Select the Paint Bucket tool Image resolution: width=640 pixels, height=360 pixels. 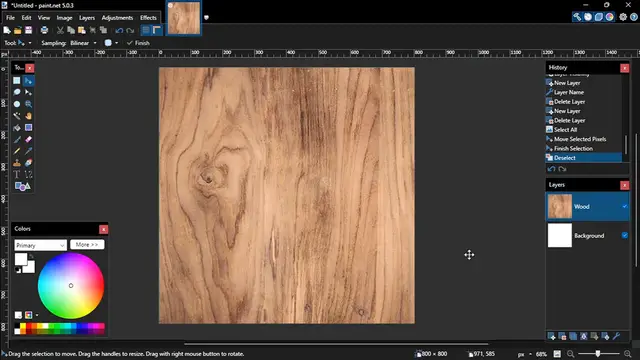point(17,128)
